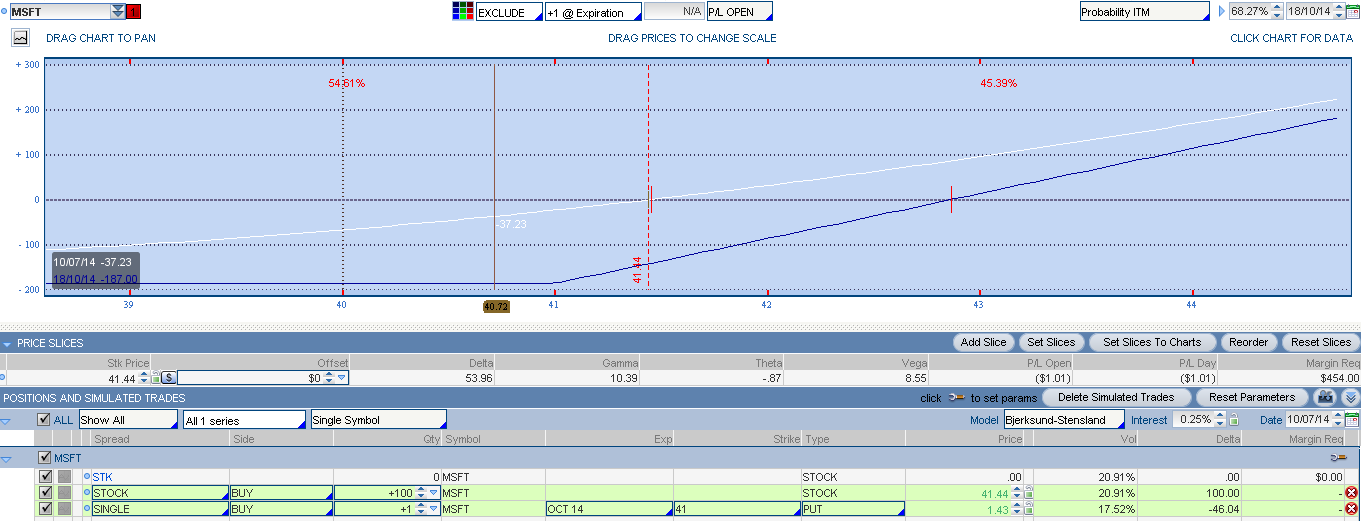Collapse the positions ALL group arrow
Viewport: 1361px width, 521px height.
[x=7, y=421]
